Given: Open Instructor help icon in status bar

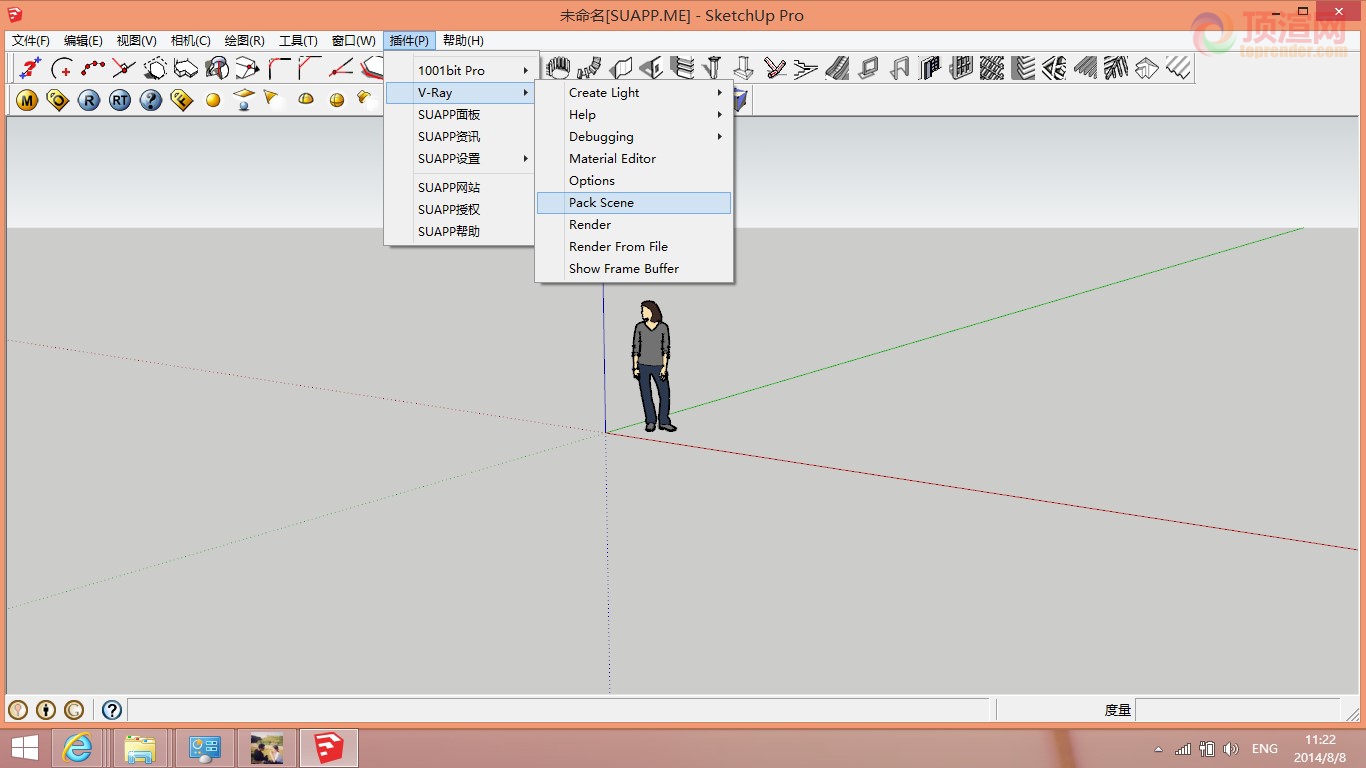Looking at the screenshot, I should pyautogui.click(x=112, y=710).
